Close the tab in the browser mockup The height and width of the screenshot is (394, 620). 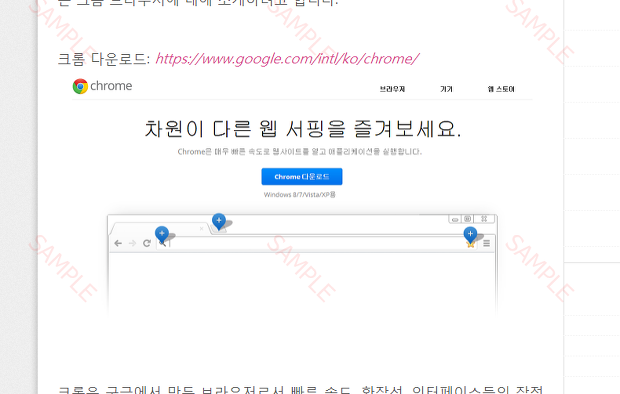pos(201,229)
